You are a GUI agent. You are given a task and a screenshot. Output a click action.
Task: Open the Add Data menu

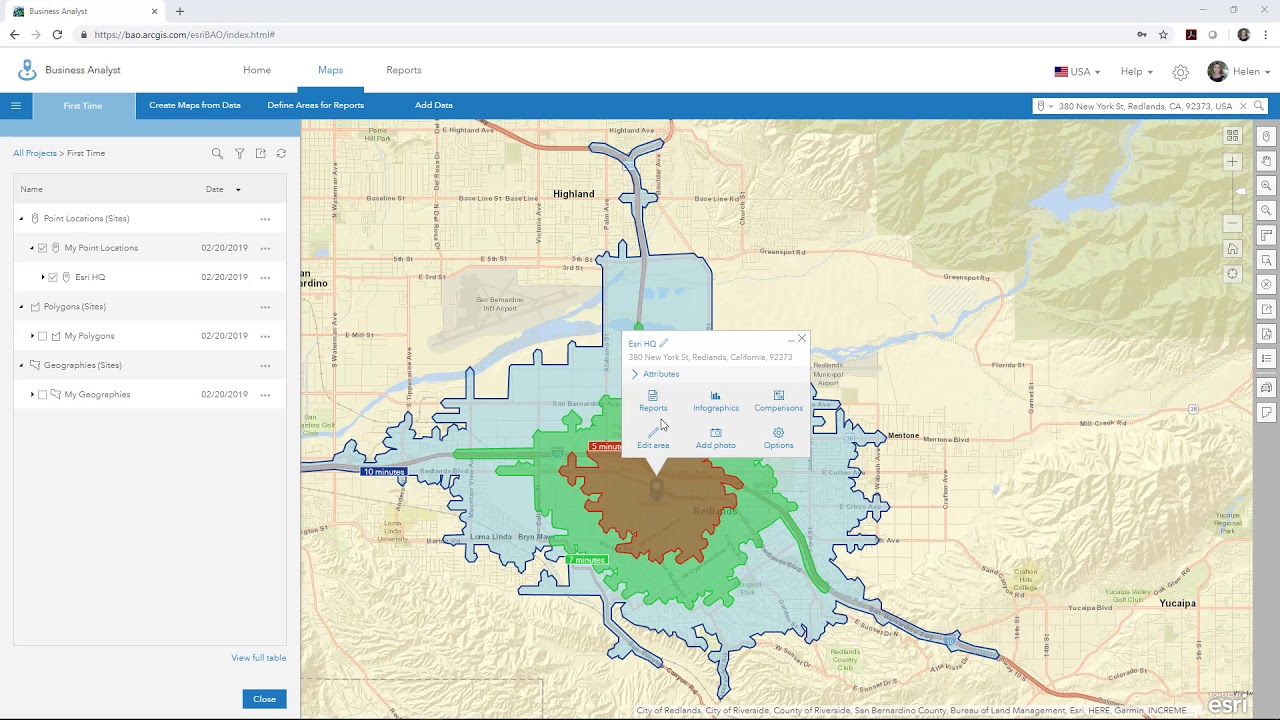point(434,105)
